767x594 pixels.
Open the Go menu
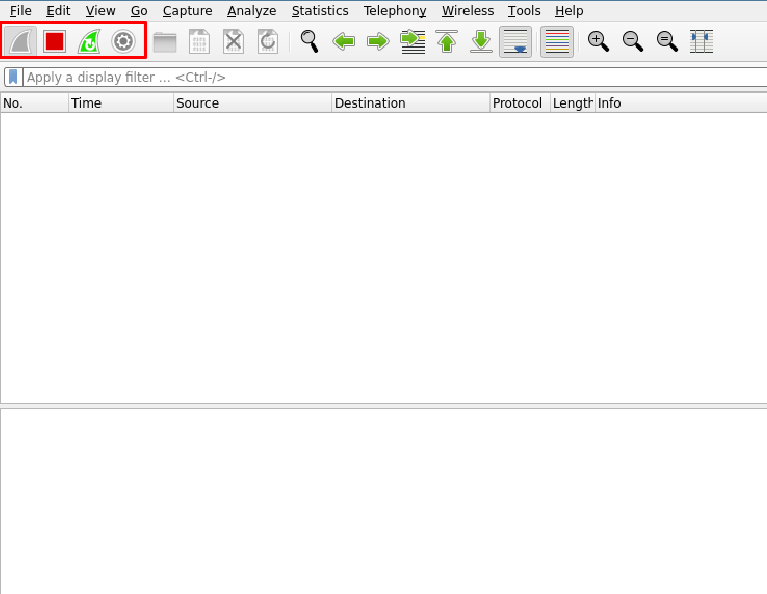pos(139,10)
